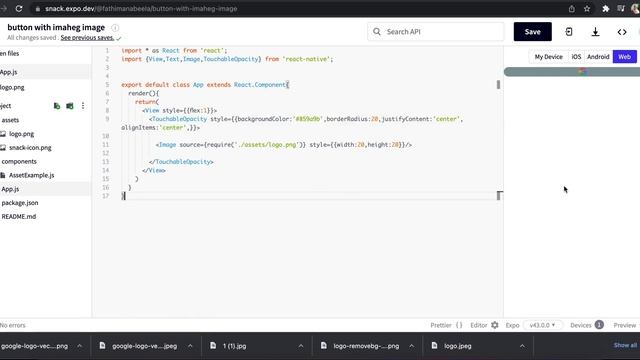
Task: Open logo.png in assets folder
Action: 21,134
